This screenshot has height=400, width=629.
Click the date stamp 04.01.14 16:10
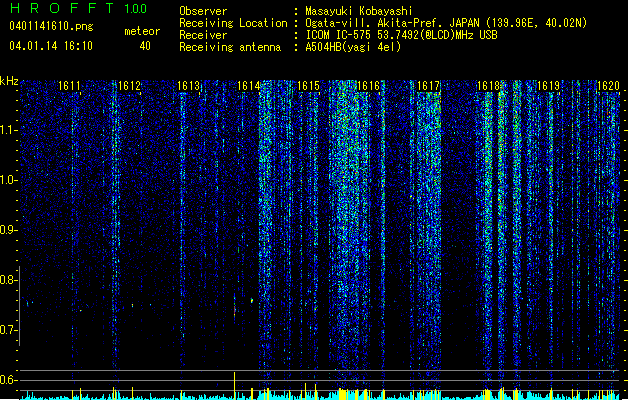coord(51,46)
